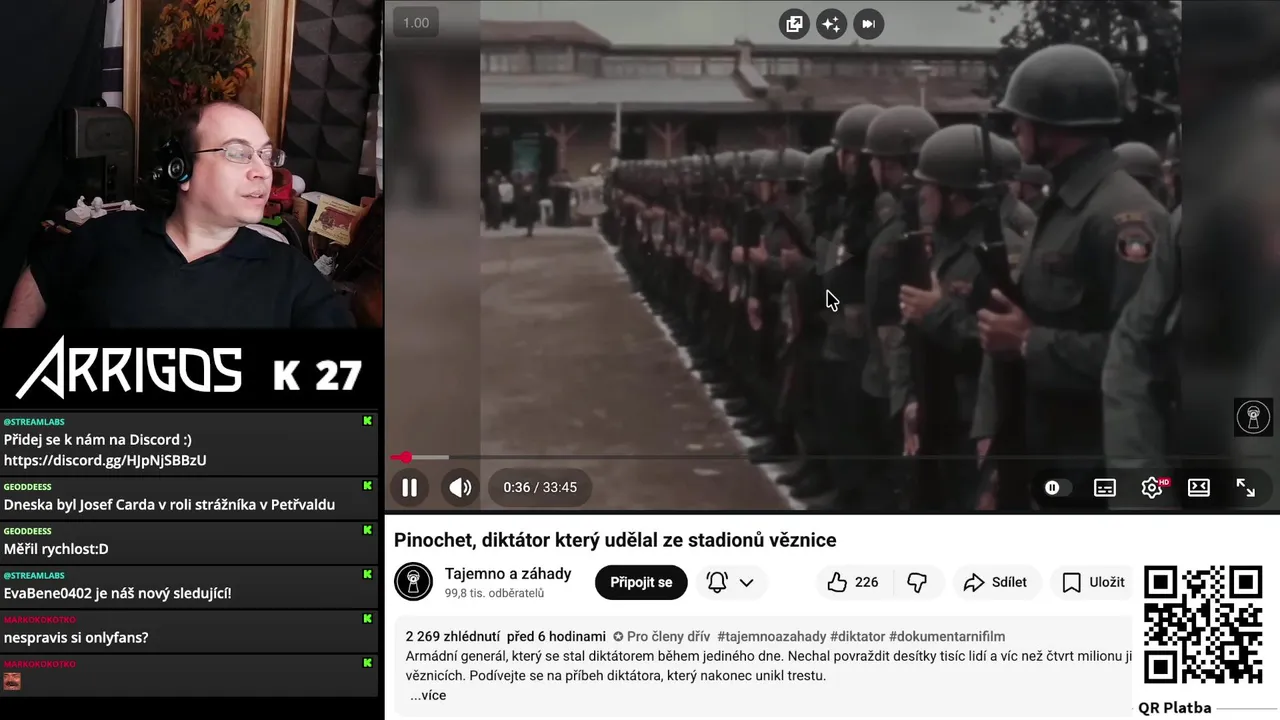Click green badge on EvaBene0402 message
1280x720 pixels.
pyautogui.click(x=368, y=575)
